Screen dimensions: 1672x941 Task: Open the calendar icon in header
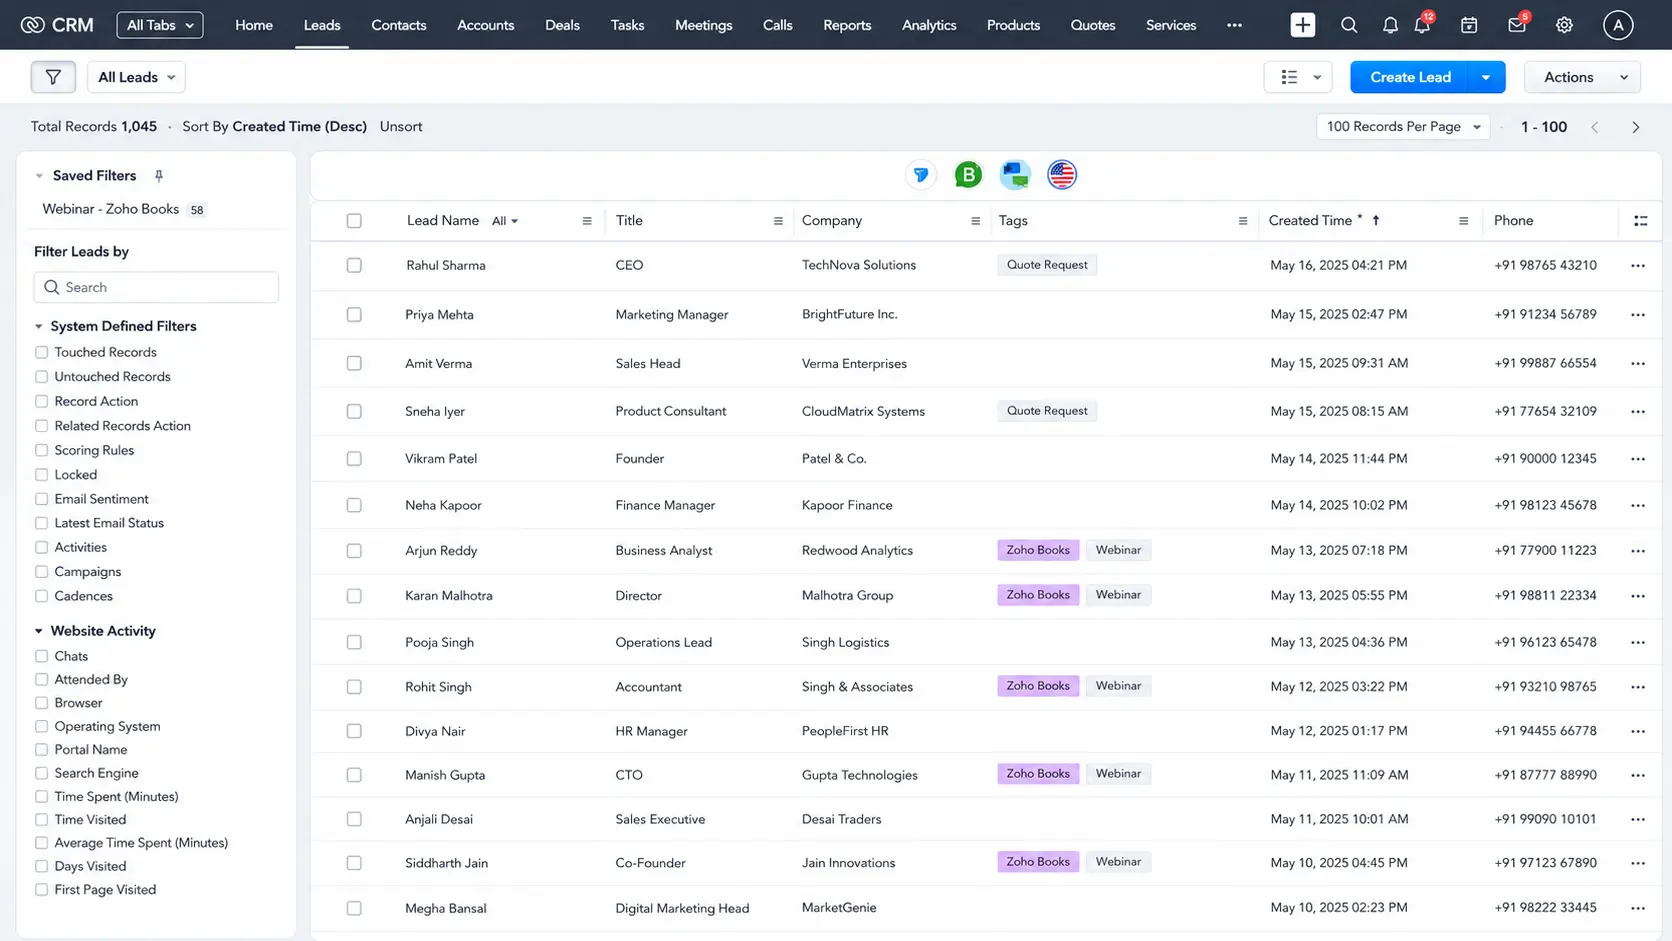tap(1469, 25)
